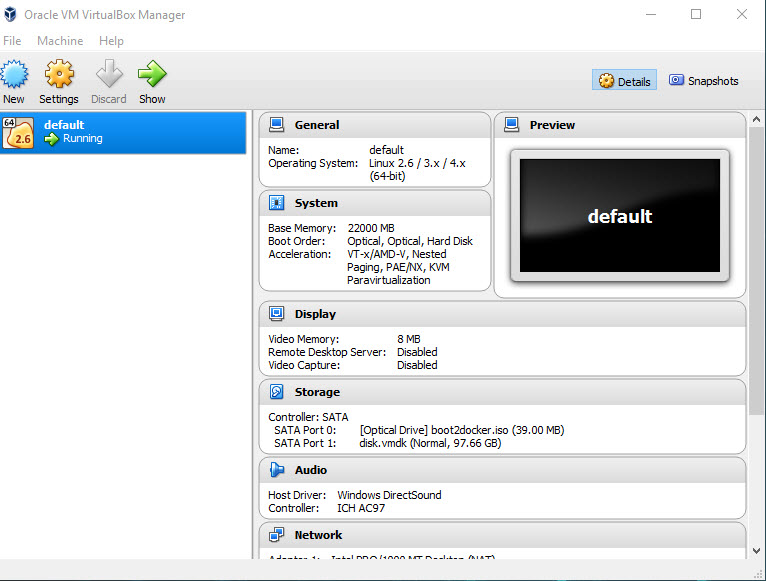Click the default VM preview thumbnail
766x581 pixels.
pos(619,216)
